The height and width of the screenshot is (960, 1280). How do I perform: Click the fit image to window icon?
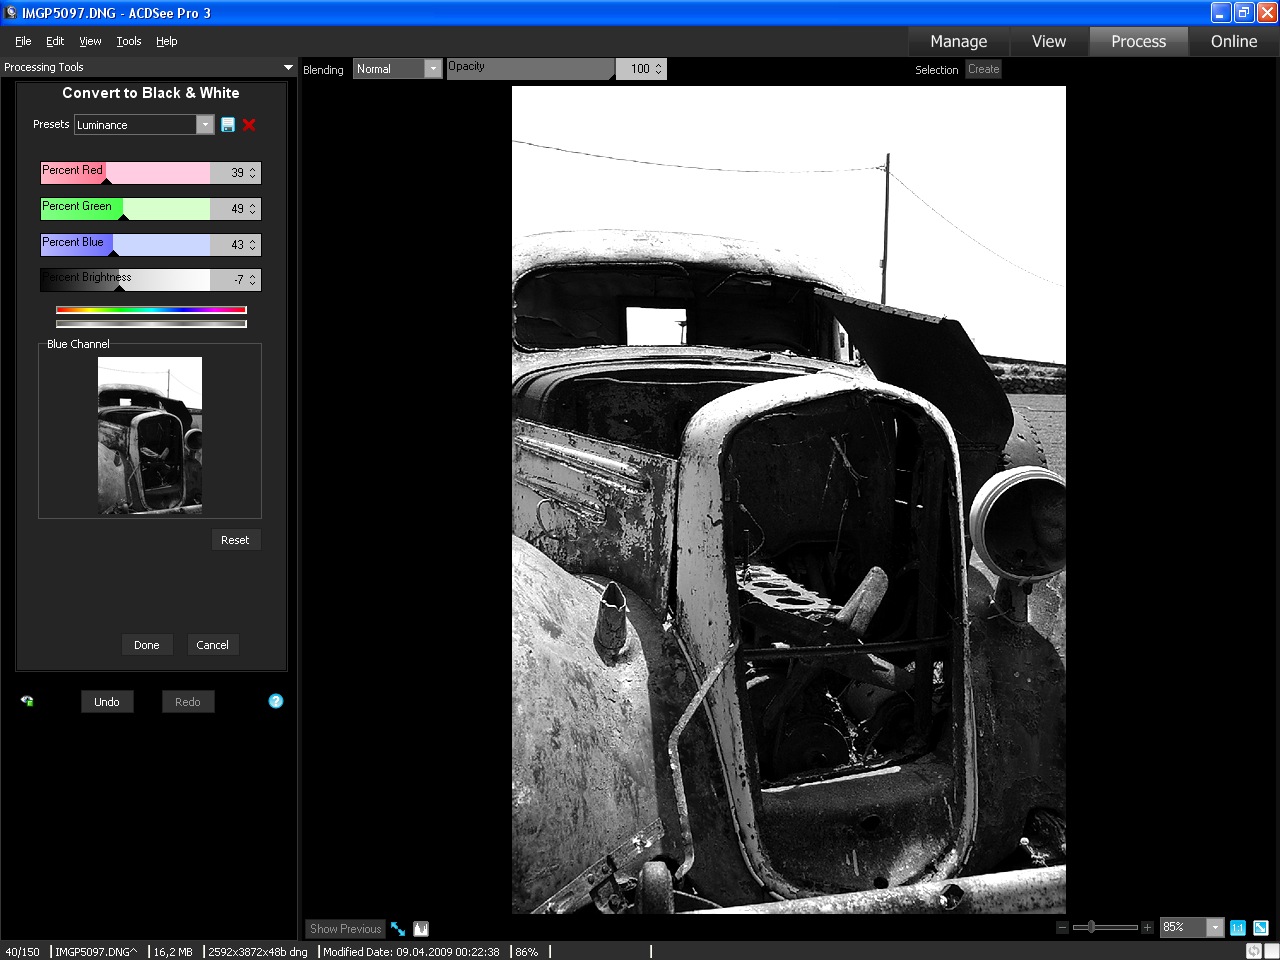pos(1261,928)
